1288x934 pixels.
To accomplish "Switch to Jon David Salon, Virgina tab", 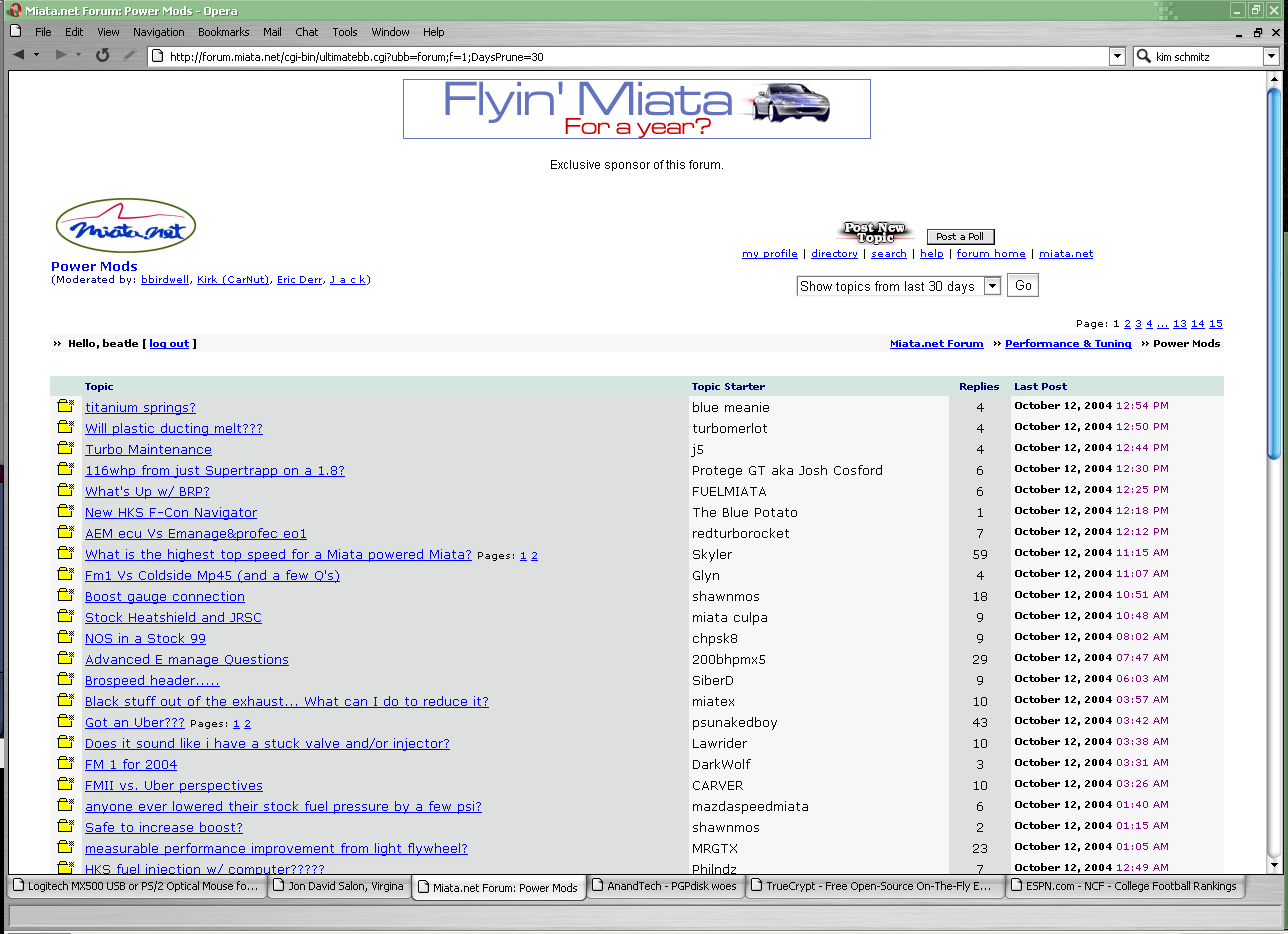I will (x=340, y=886).
